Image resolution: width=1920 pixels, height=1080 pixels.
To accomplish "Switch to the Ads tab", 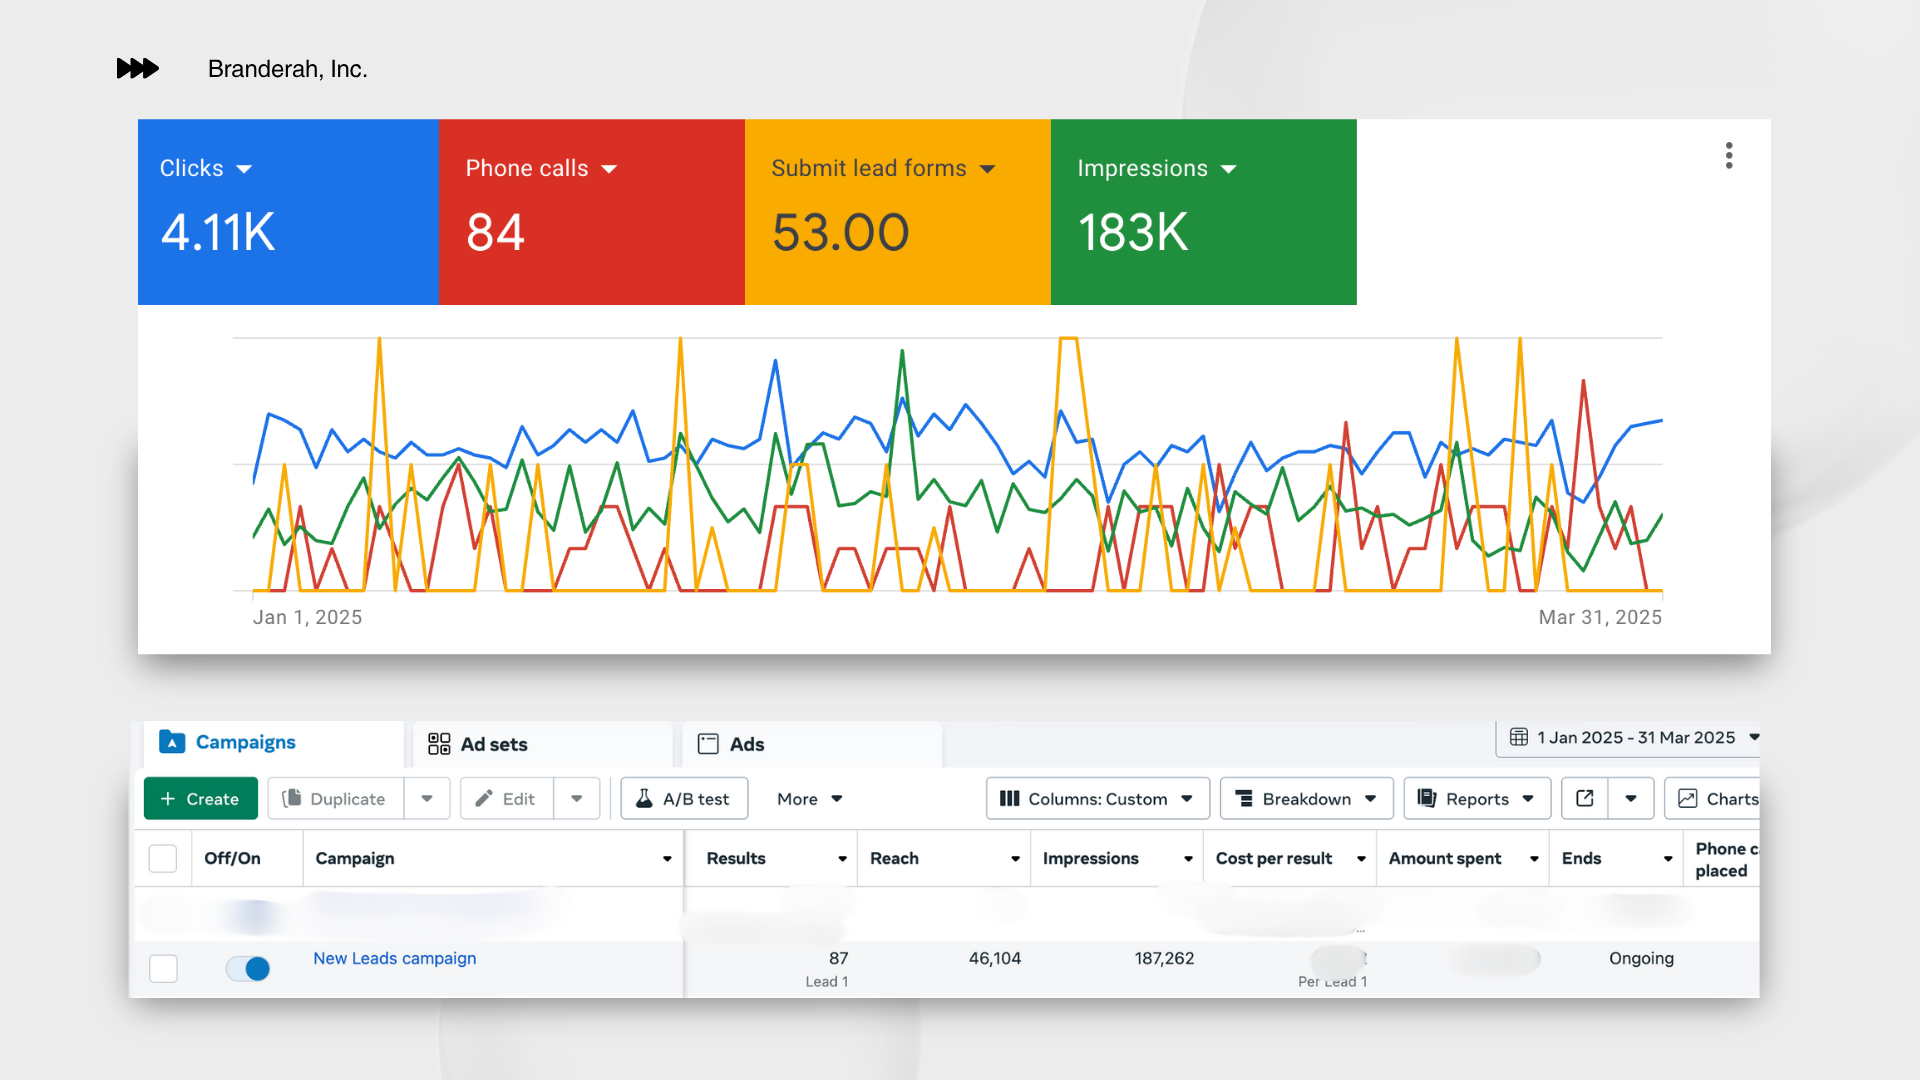I will click(x=812, y=744).
